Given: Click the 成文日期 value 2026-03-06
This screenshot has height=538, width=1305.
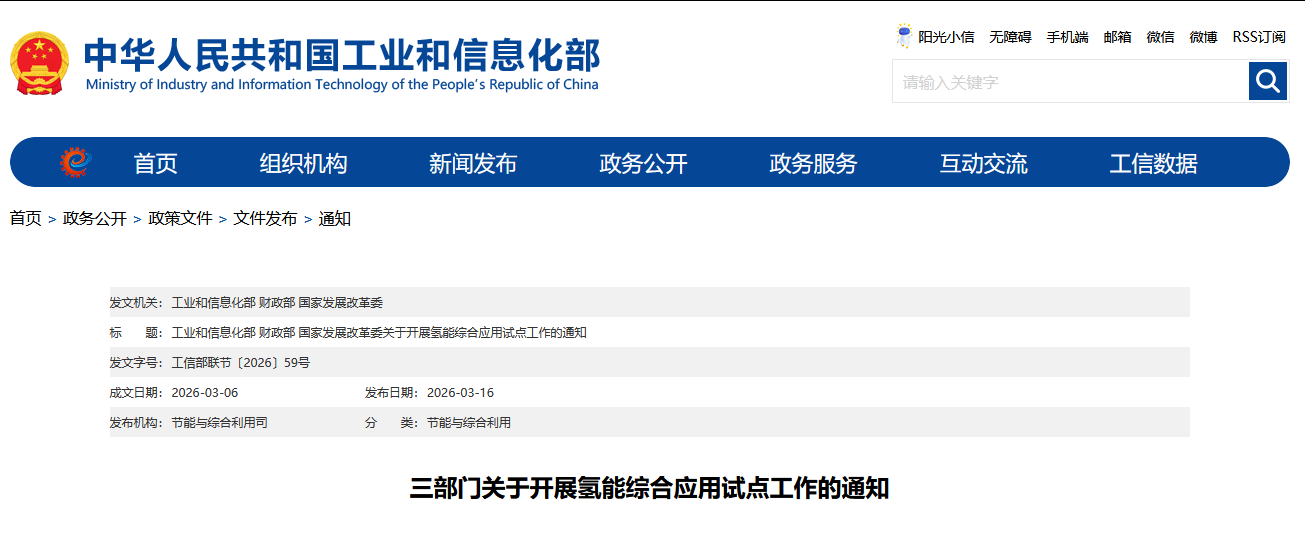Looking at the screenshot, I should [205, 393].
